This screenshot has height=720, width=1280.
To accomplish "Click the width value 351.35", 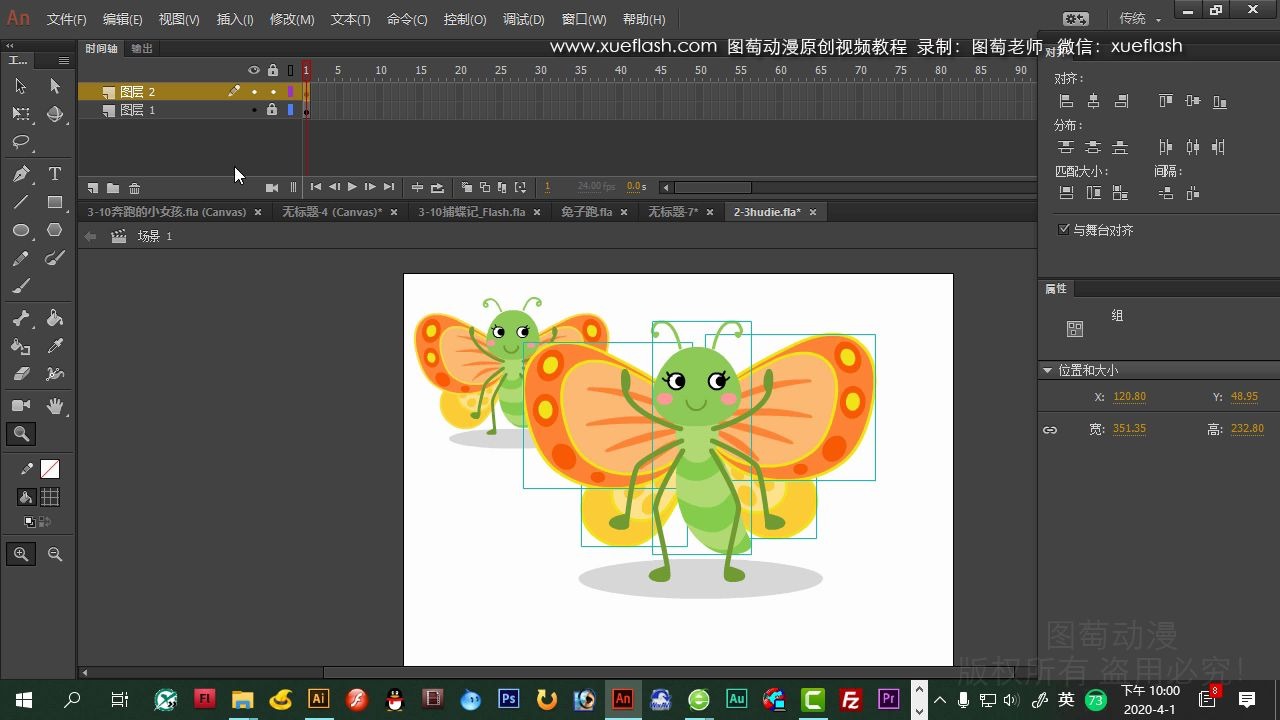I will pos(1130,429).
